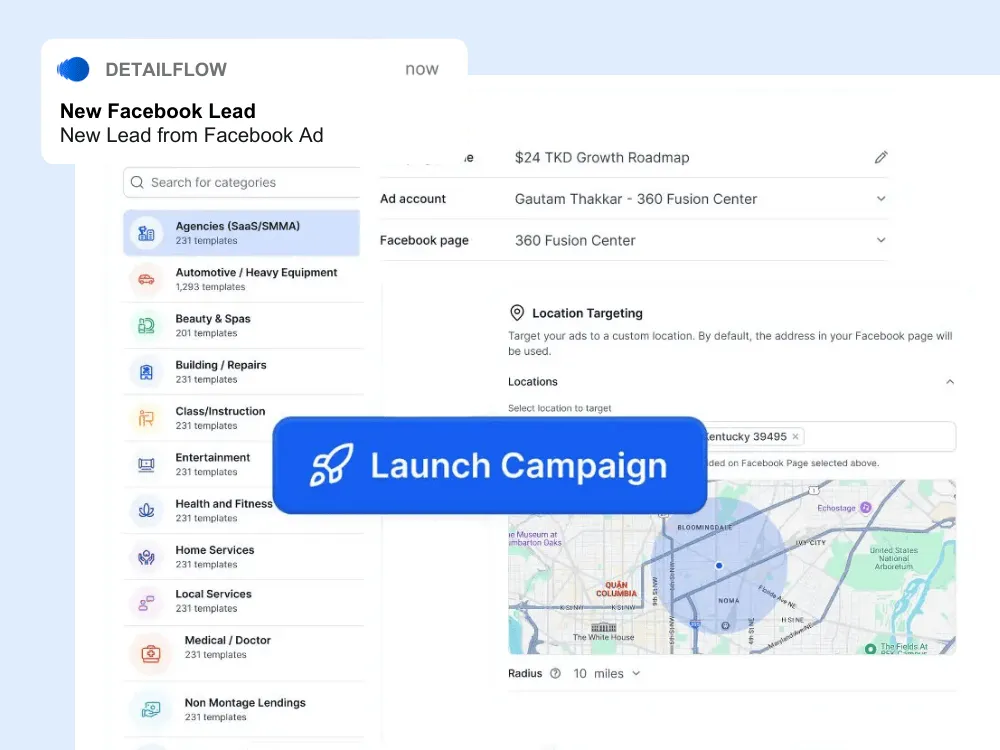This screenshot has height=750, width=1000.
Task: Click the Automotive / Heavy Equipment car icon
Action: 146,279
